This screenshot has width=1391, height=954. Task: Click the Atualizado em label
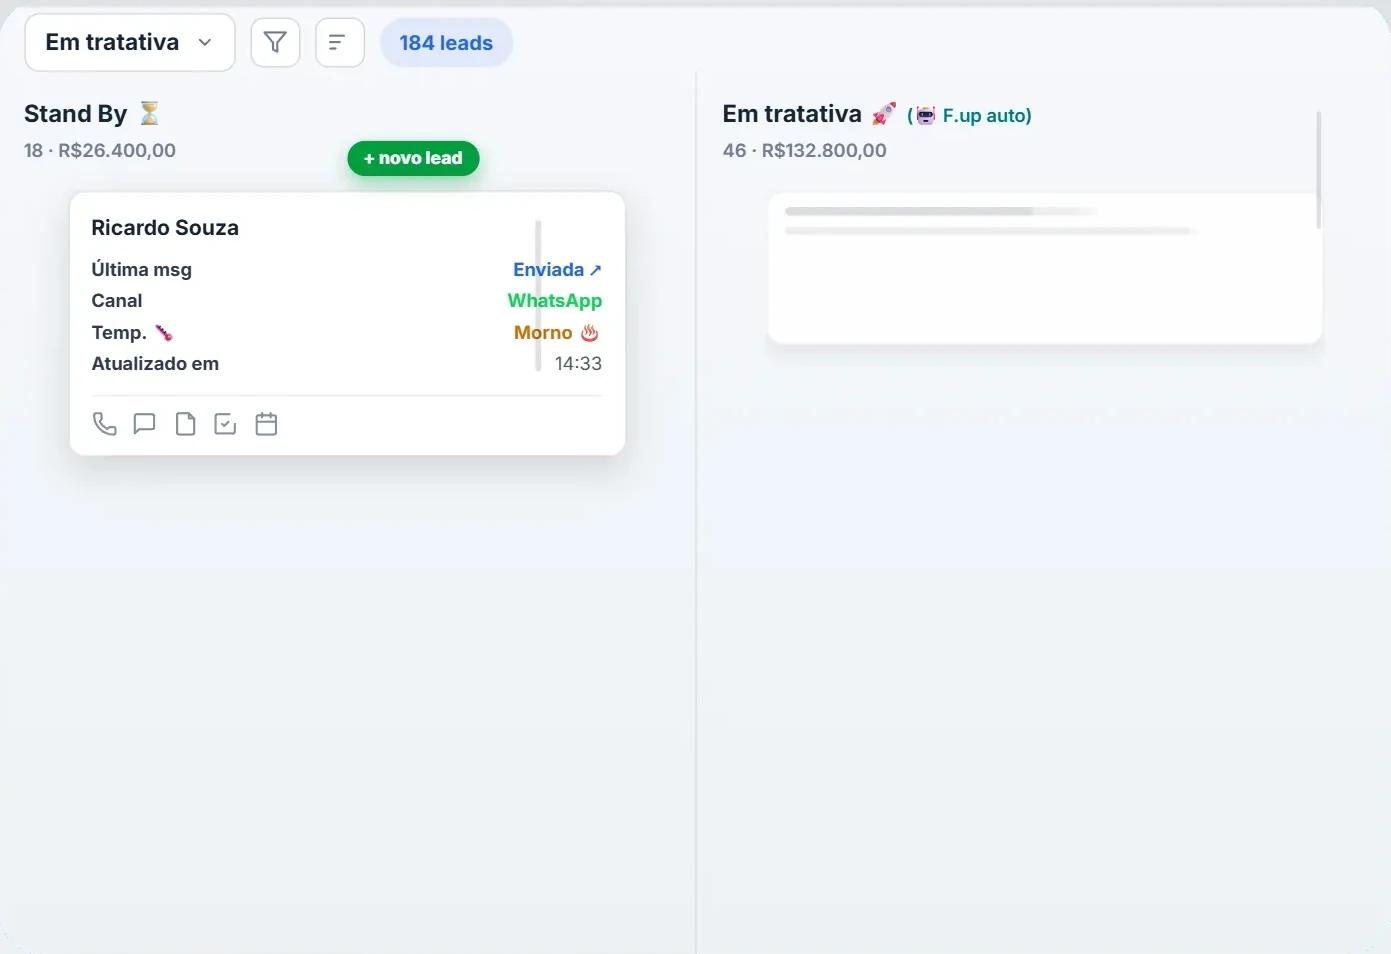coord(155,364)
